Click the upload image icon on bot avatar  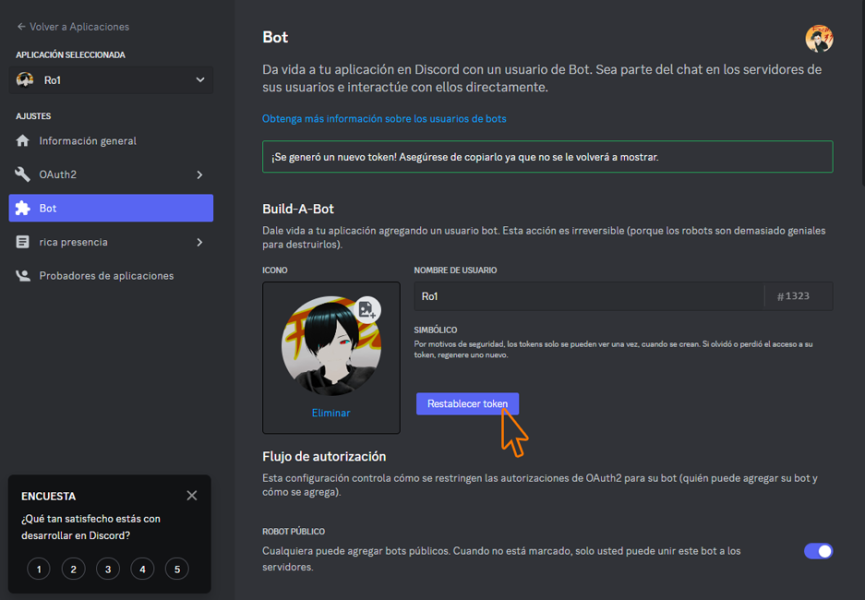pos(367,309)
